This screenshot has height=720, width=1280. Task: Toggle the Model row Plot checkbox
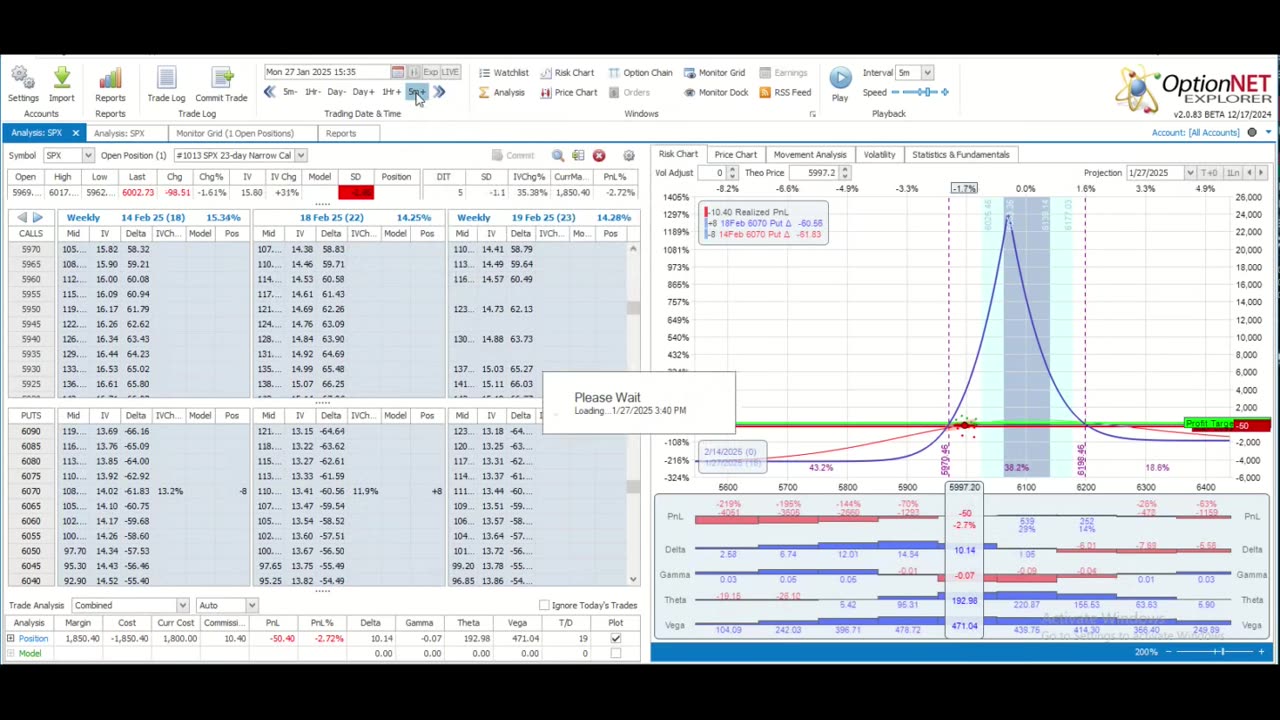(615, 653)
